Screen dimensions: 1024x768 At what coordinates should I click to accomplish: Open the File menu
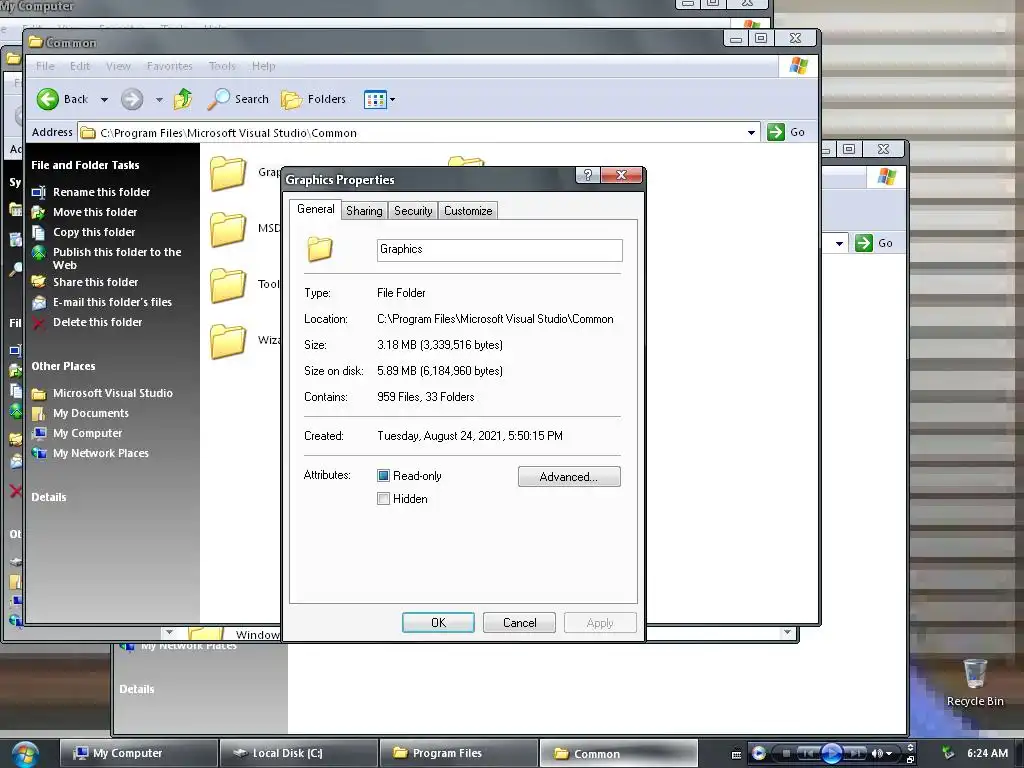click(45, 66)
